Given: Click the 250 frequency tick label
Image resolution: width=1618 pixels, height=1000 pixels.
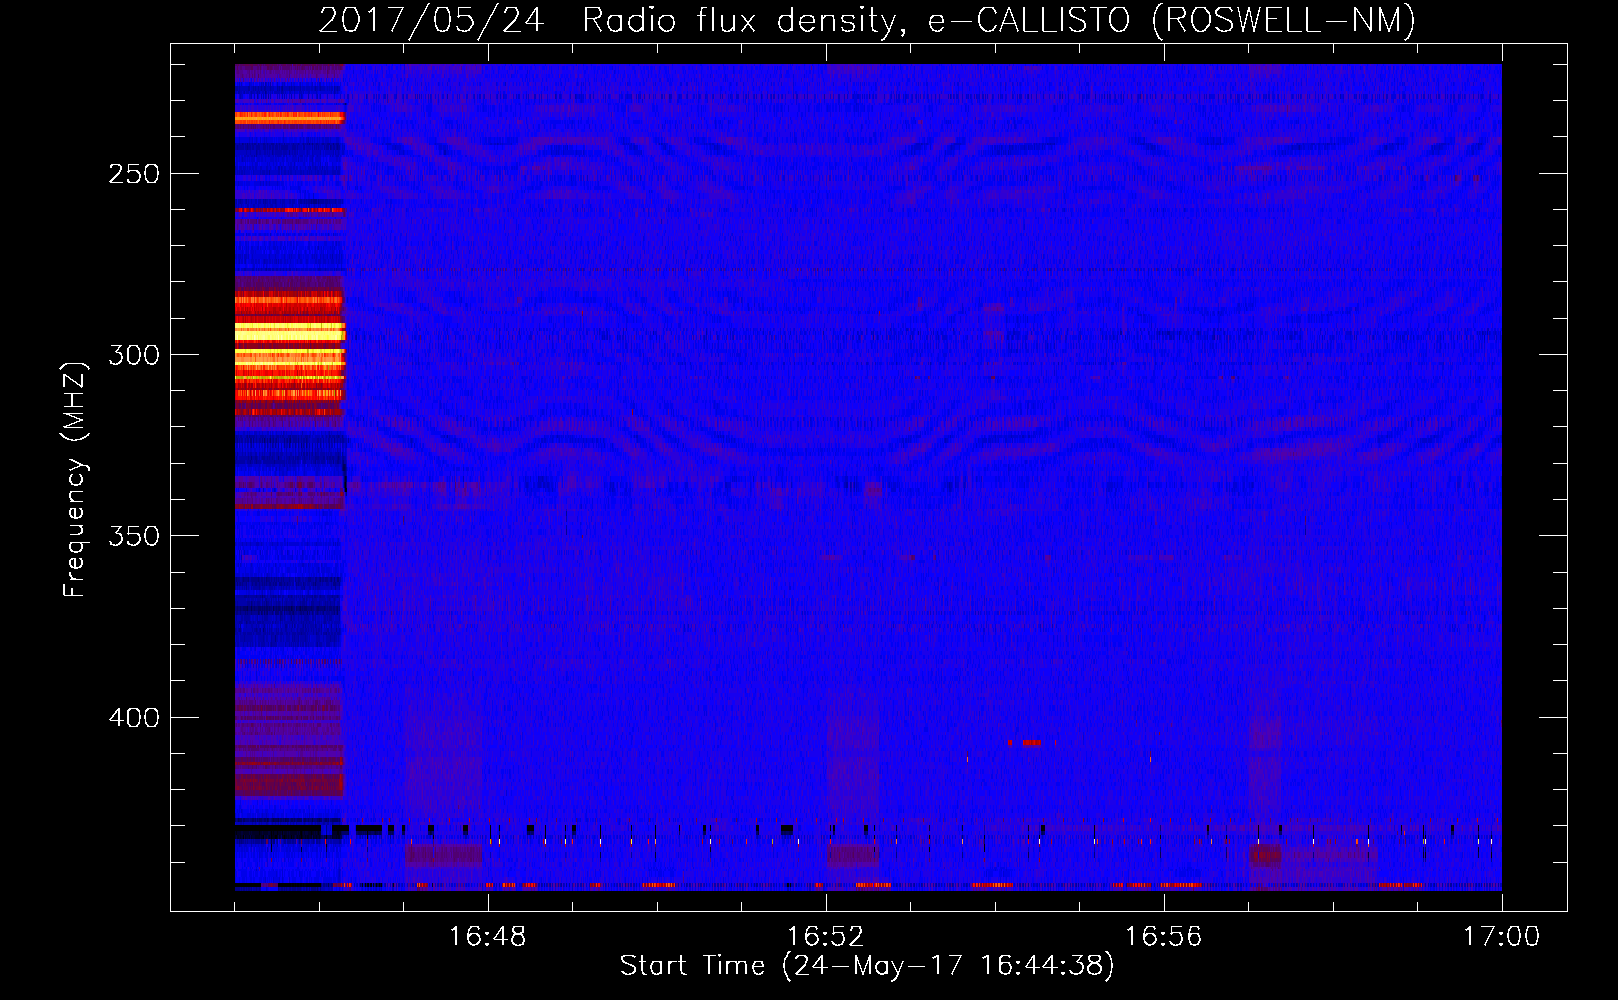Looking at the screenshot, I should click(x=134, y=174).
